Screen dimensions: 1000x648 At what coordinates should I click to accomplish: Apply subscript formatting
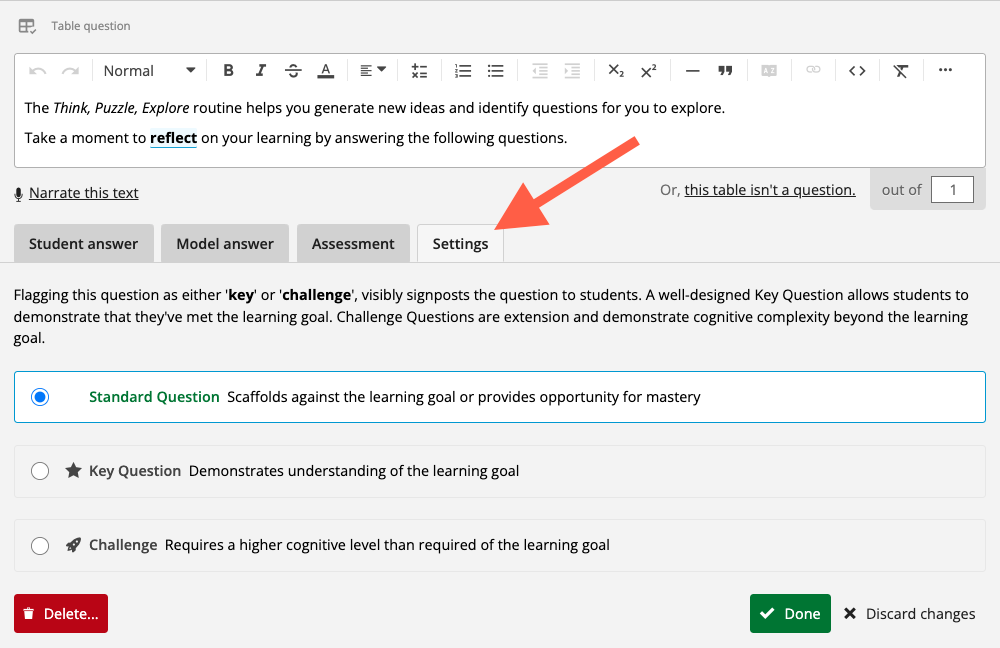coord(615,70)
